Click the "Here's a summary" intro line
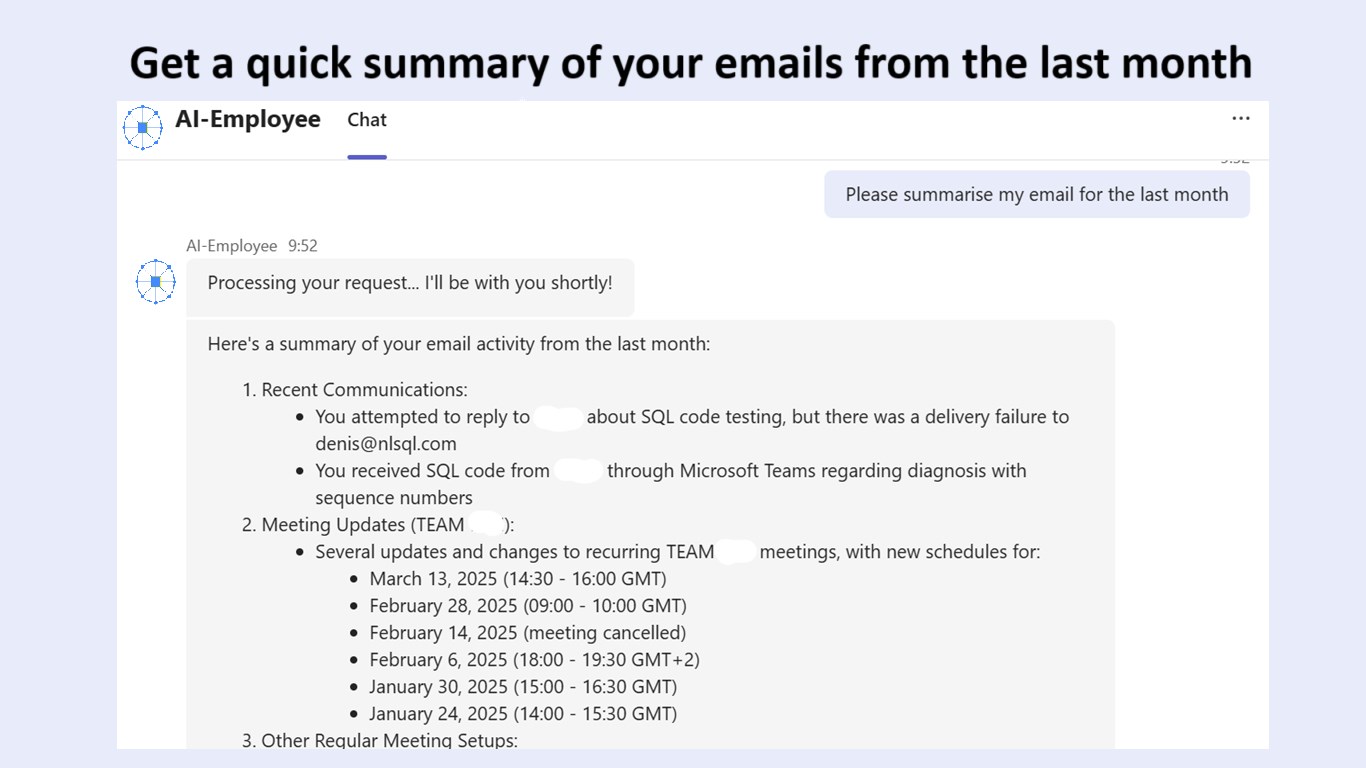This screenshot has width=1366, height=768. point(459,344)
